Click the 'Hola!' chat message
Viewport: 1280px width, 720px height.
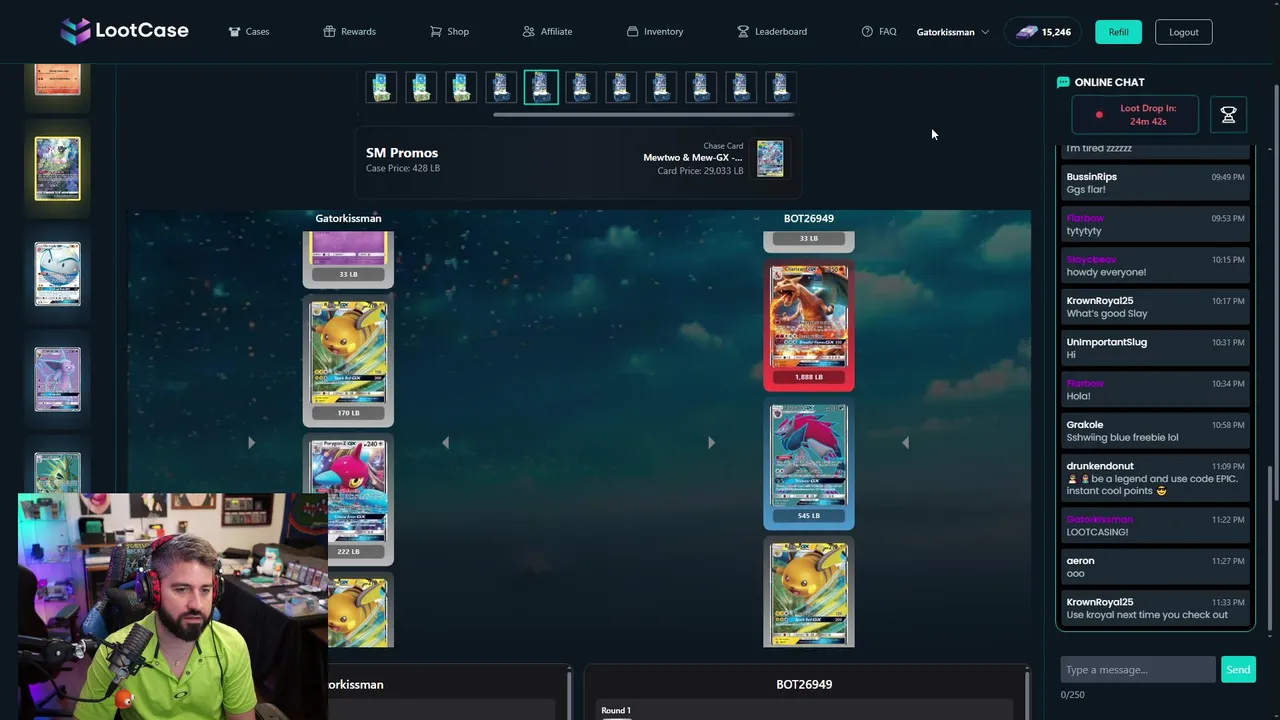[x=1155, y=390]
